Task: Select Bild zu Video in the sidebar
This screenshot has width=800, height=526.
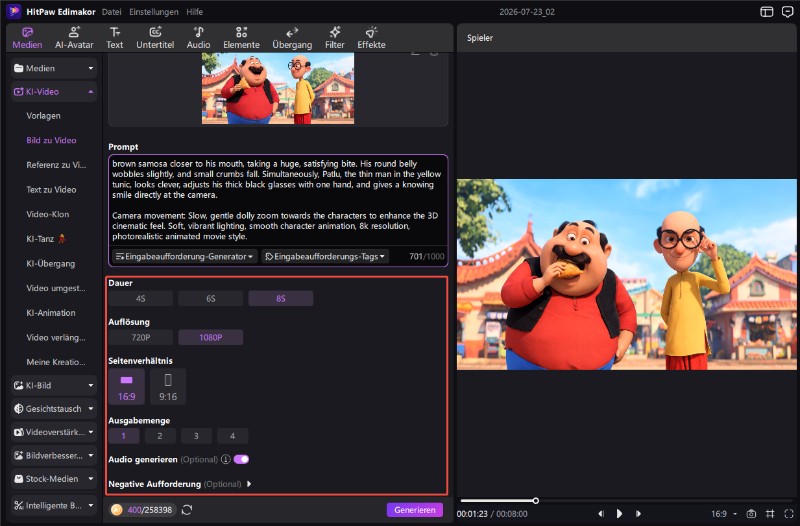Action: point(51,140)
